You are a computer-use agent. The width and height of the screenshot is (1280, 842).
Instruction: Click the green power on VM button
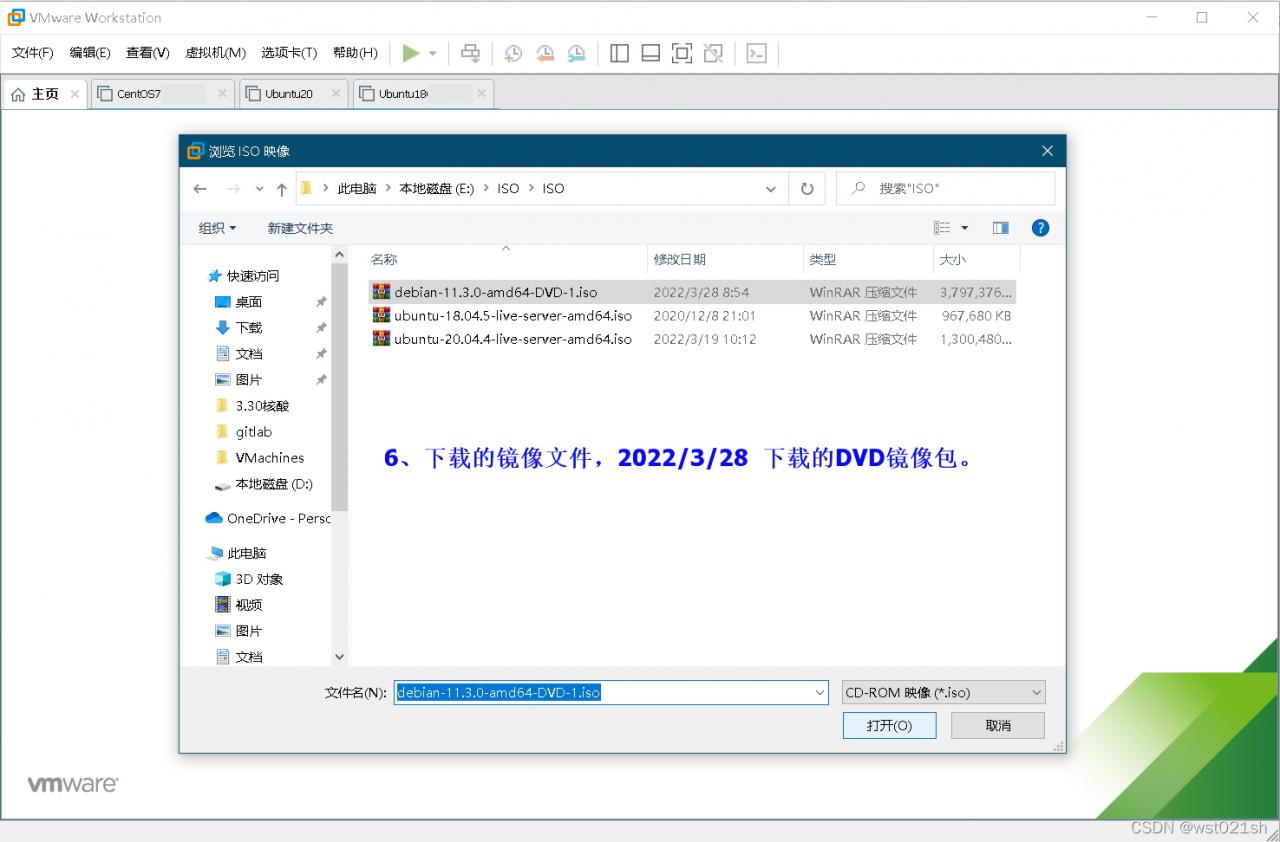tap(411, 53)
